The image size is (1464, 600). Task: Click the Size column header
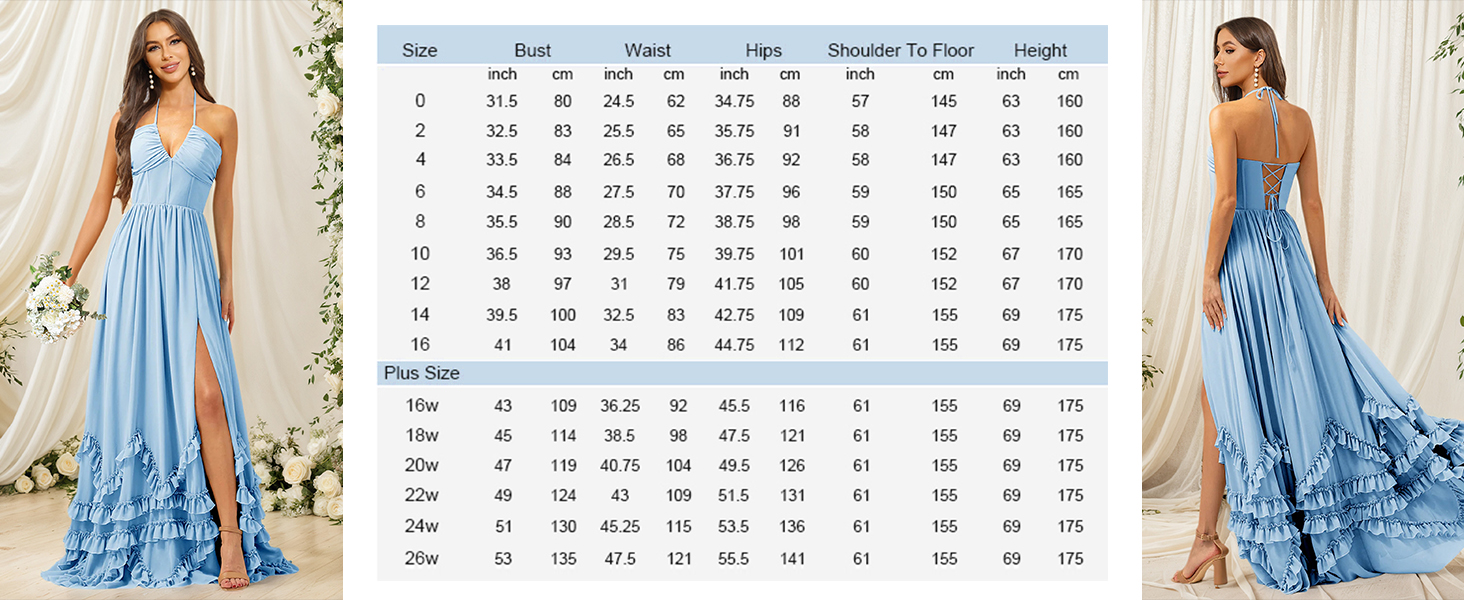click(x=419, y=50)
